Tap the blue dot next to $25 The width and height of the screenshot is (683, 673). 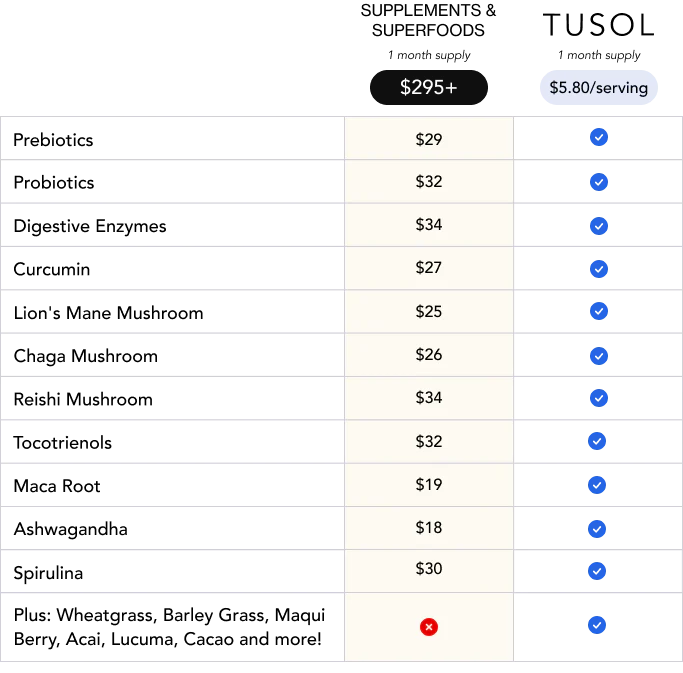598,311
